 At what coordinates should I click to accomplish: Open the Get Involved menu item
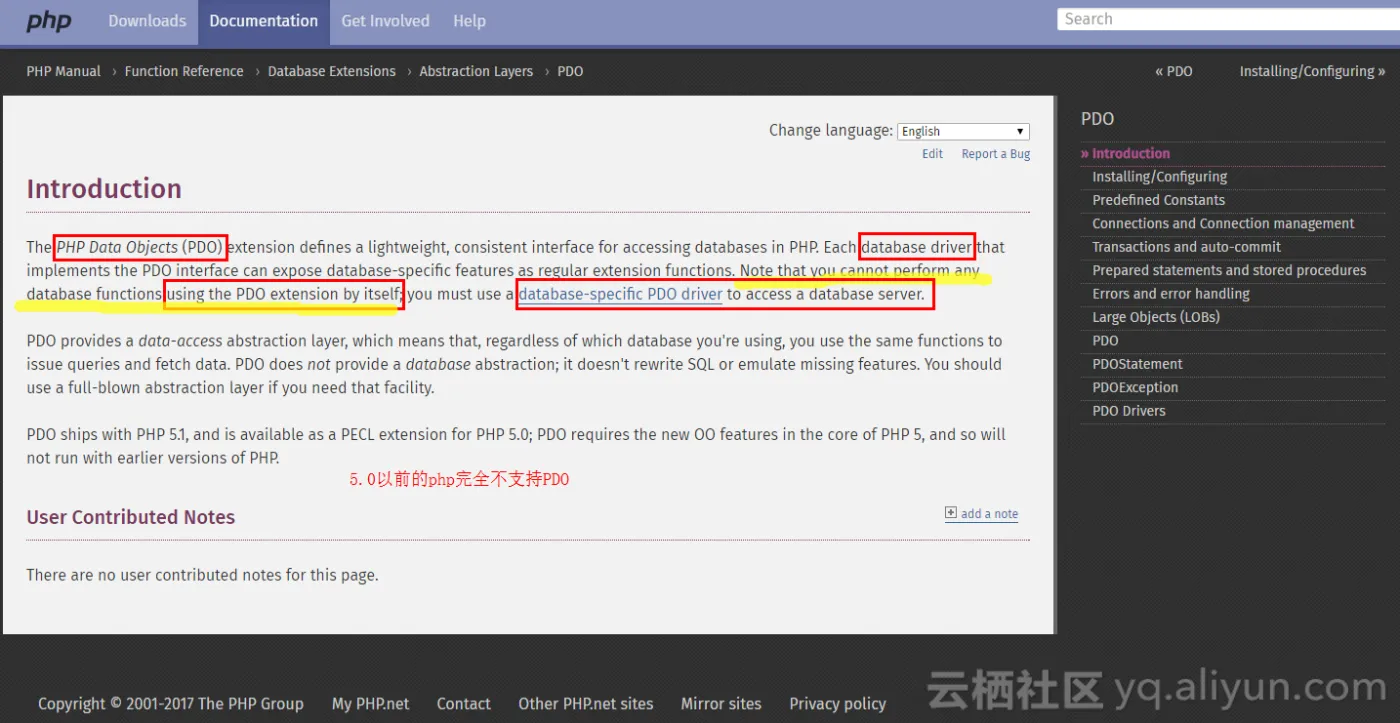385,21
